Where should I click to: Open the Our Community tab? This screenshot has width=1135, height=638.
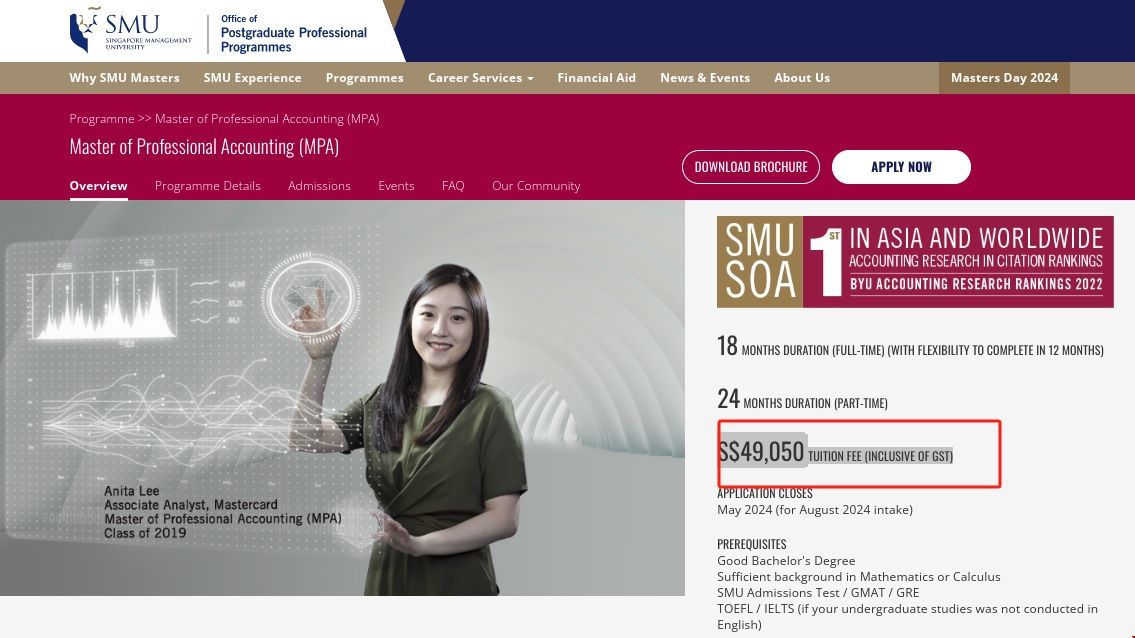coord(536,185)
